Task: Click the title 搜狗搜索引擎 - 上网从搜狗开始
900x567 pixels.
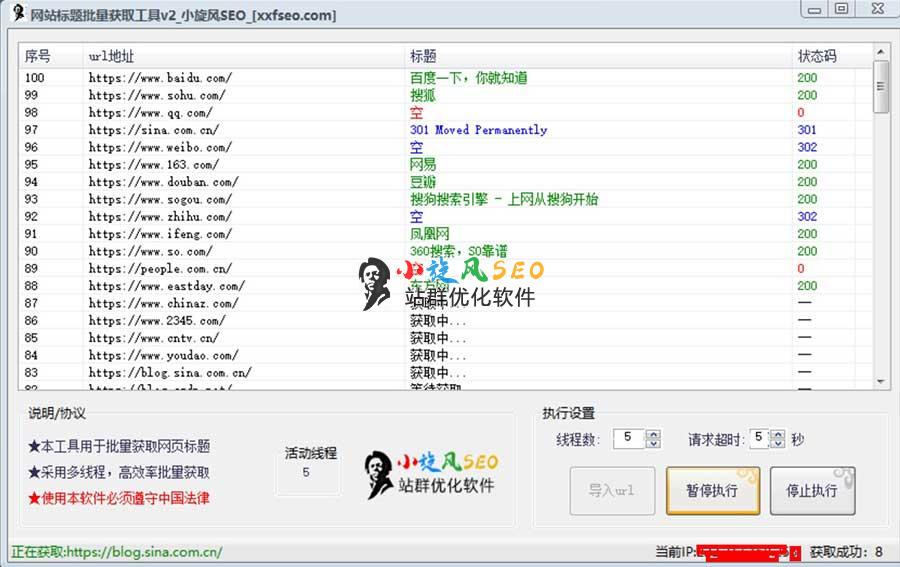Action: [x=504, y=199]
